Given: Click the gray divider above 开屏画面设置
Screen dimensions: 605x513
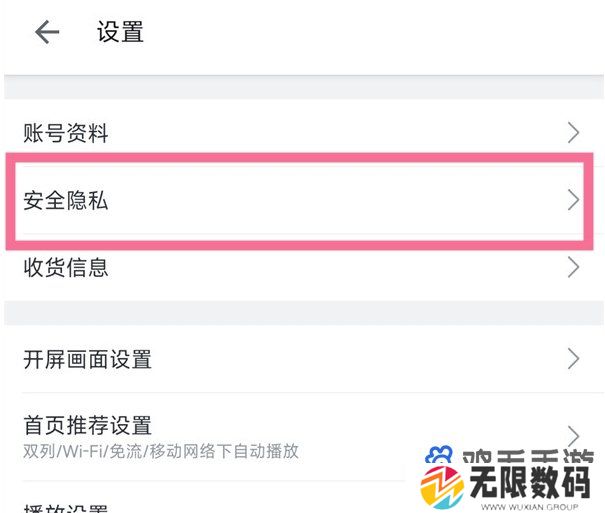Looking at the screenshot, I should pyautogui.click(x=304, y=313).
